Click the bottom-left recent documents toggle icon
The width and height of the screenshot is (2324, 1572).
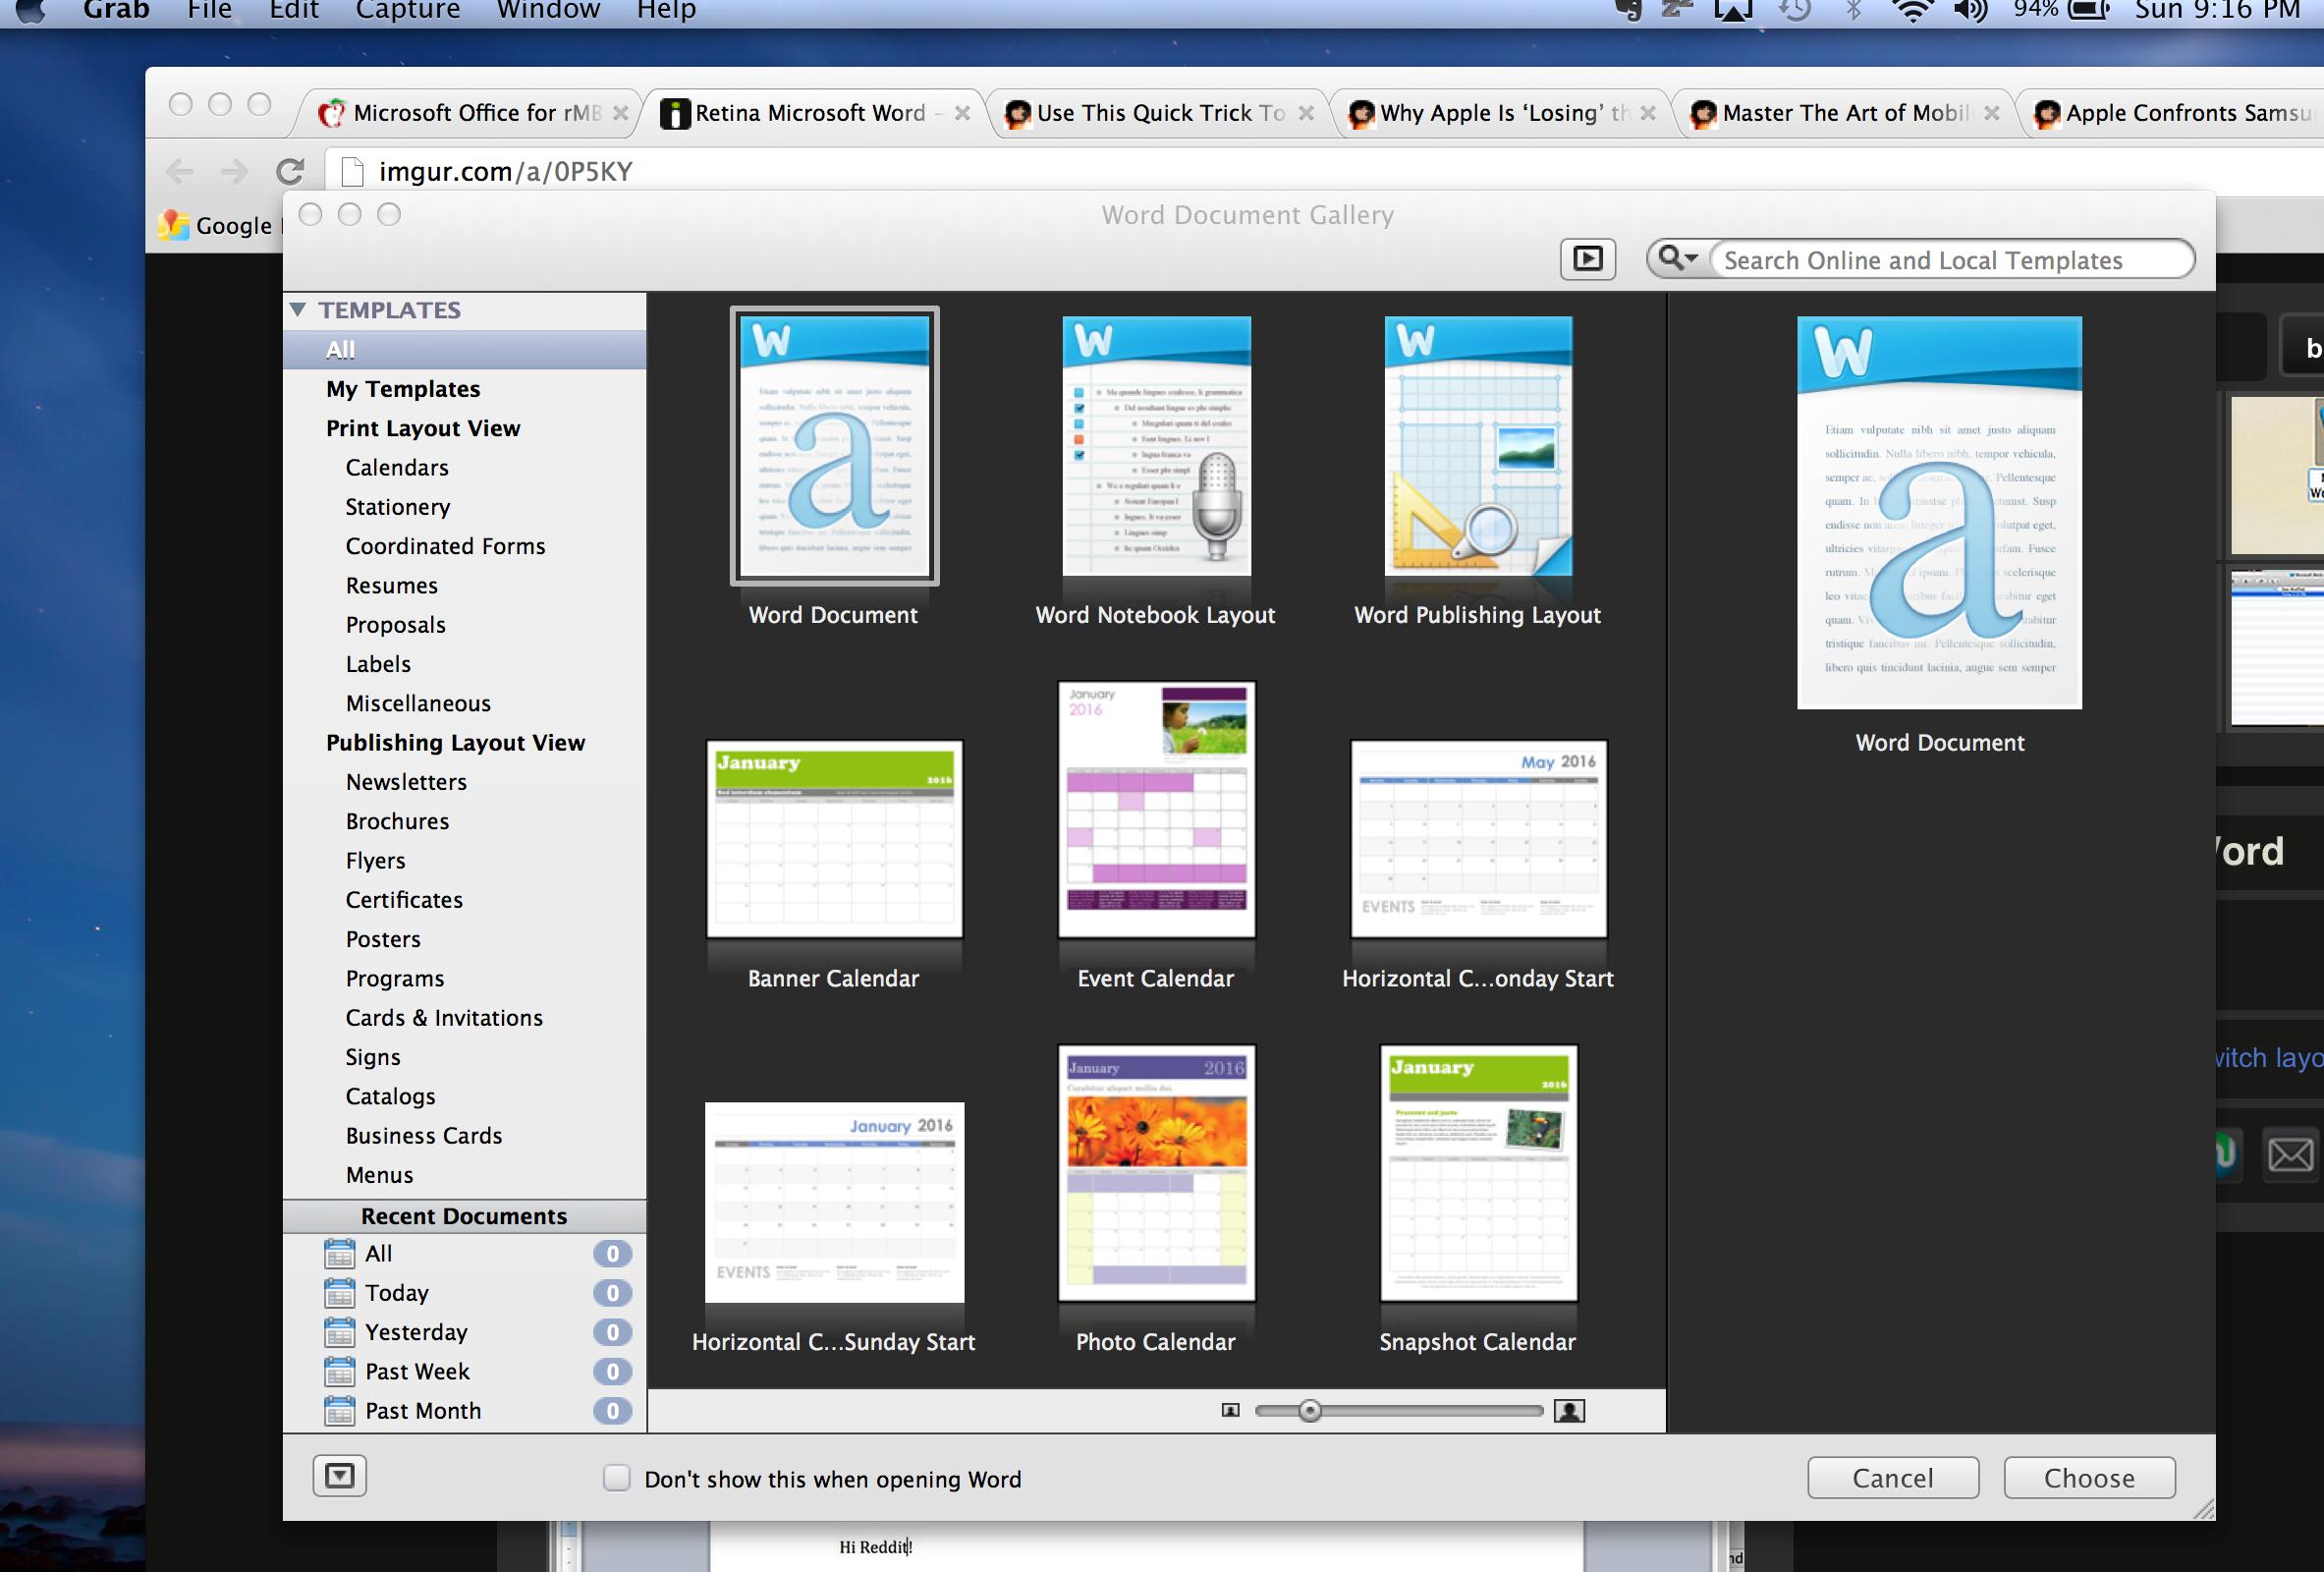point(339,1476)
